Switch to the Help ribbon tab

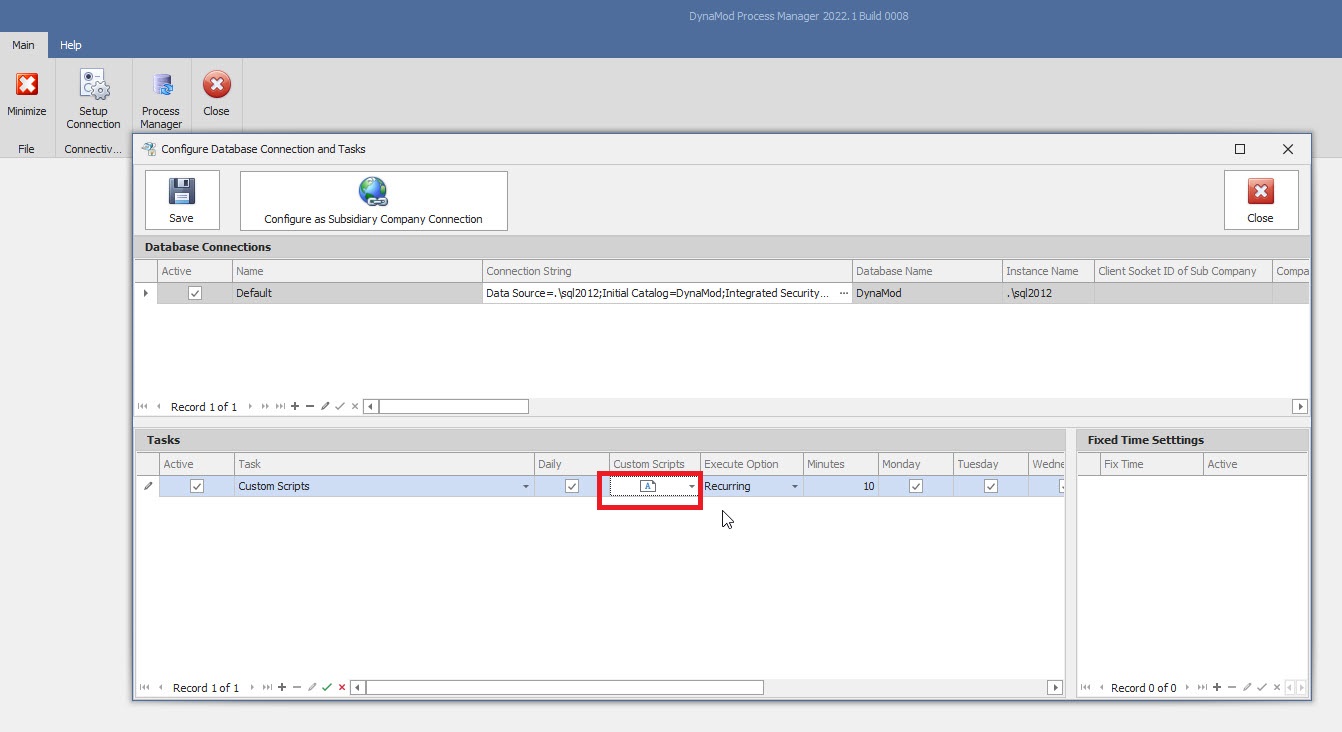70,45
